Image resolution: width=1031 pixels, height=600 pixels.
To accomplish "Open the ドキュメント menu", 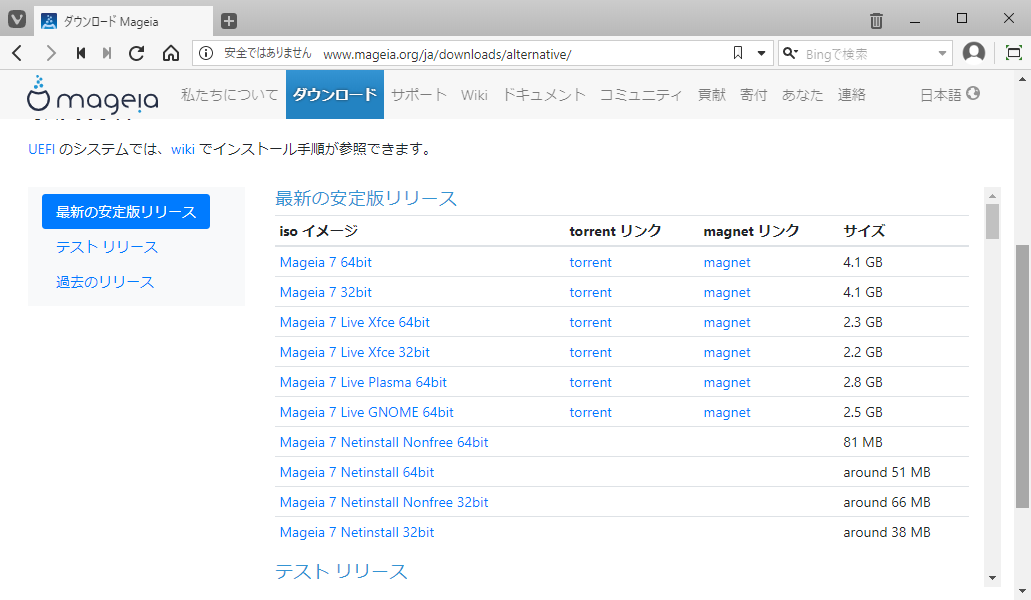I will (x=544, y=95).
